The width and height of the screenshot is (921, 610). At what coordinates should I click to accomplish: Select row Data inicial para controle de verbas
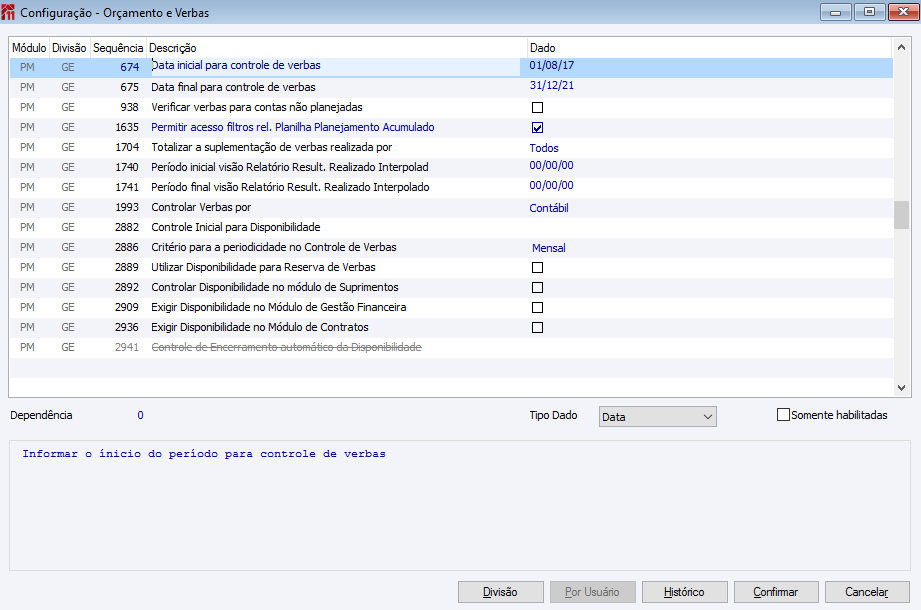point(451,67)
